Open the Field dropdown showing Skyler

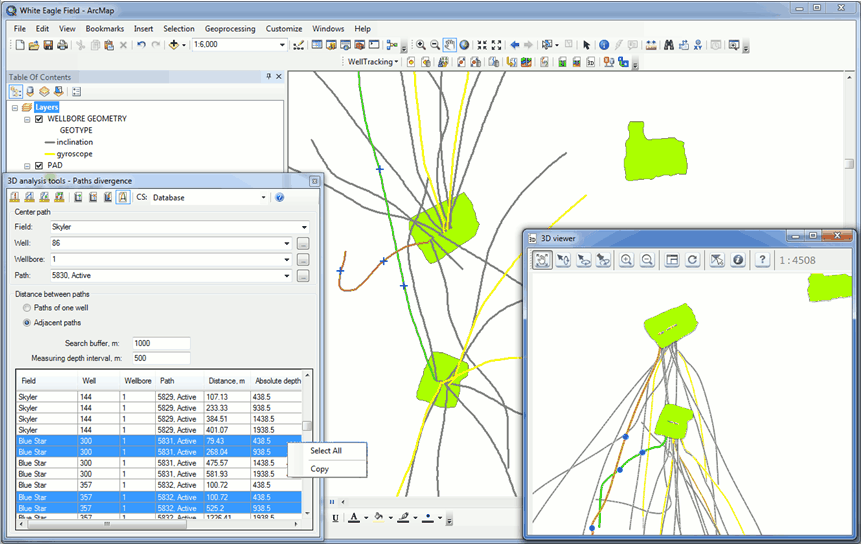304,227
